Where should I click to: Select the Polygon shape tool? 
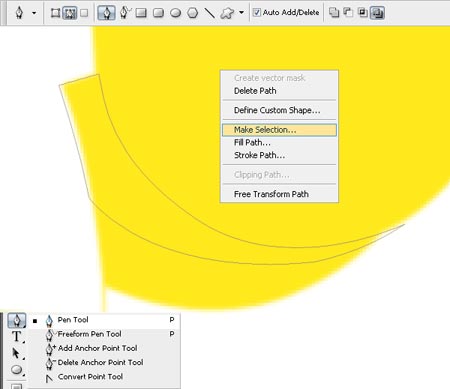193,13
